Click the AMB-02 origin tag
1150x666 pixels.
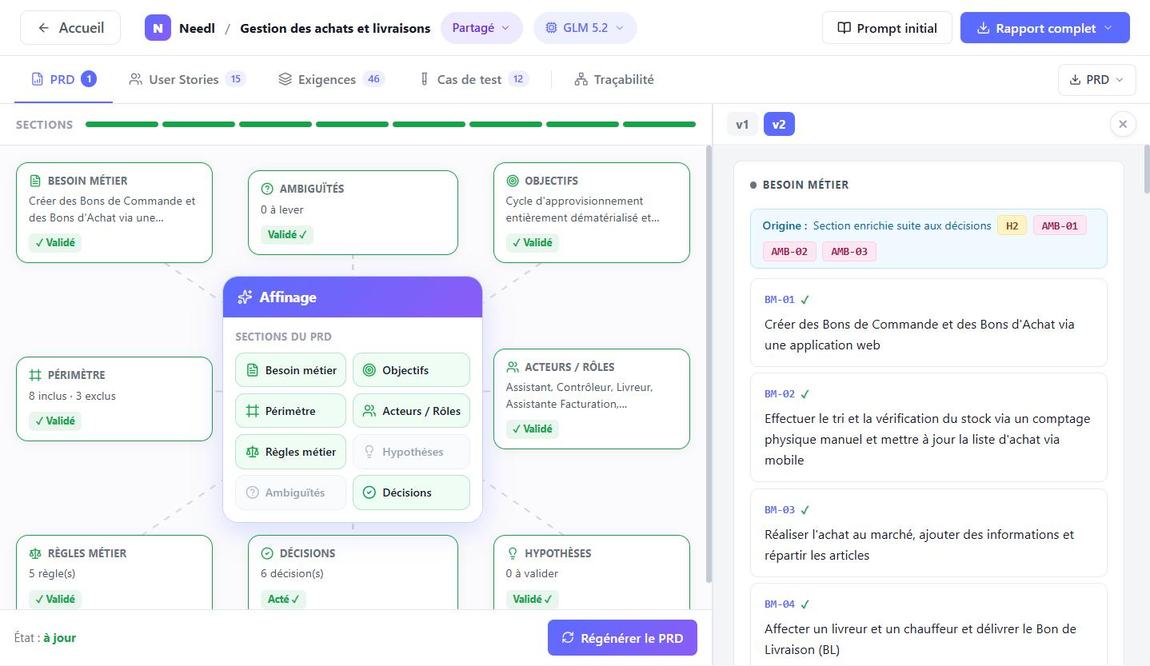pyautogui.click(x=789, y=252)
